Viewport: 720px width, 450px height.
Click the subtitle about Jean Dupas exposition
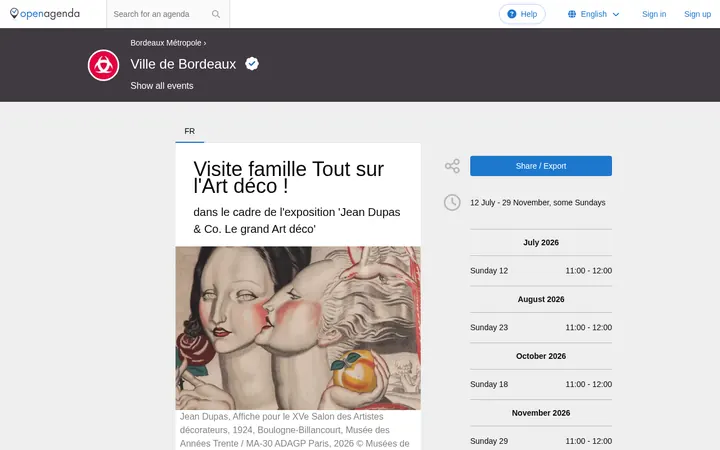point(297,220)
